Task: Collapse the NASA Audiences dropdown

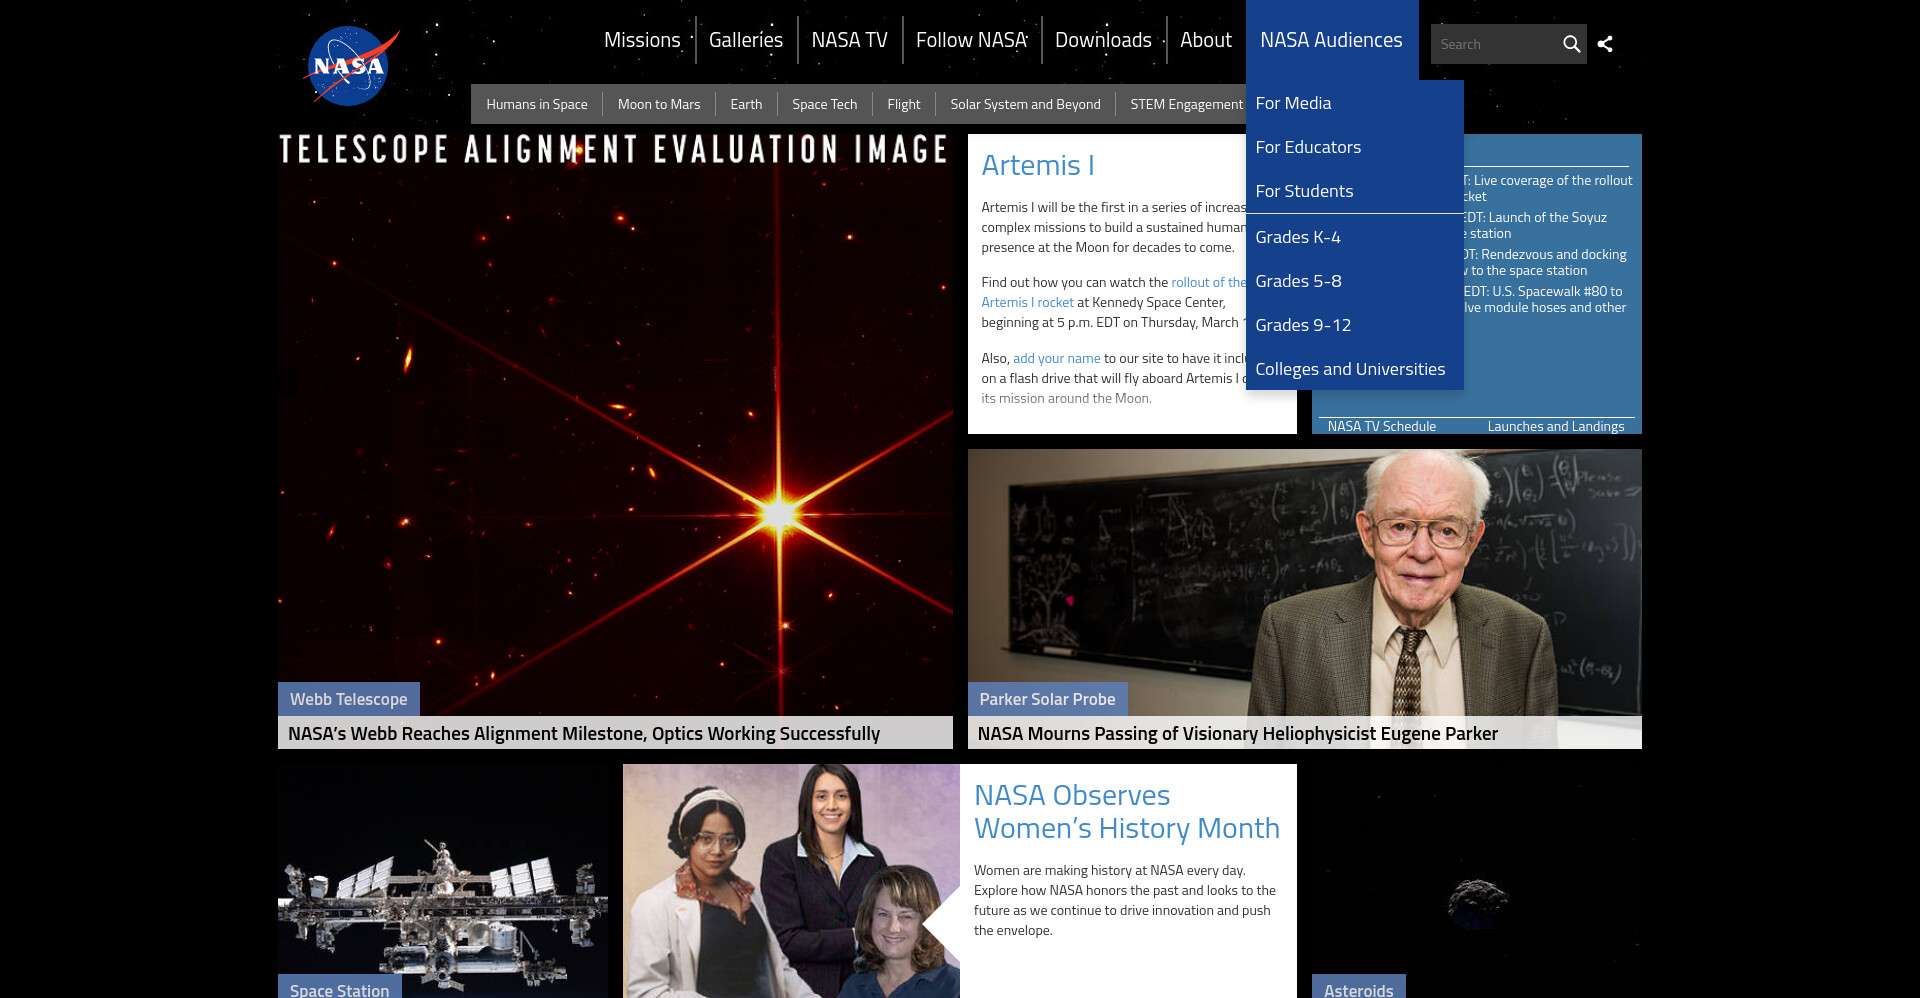Action: pyautogui.click(x=1331, y=40)
